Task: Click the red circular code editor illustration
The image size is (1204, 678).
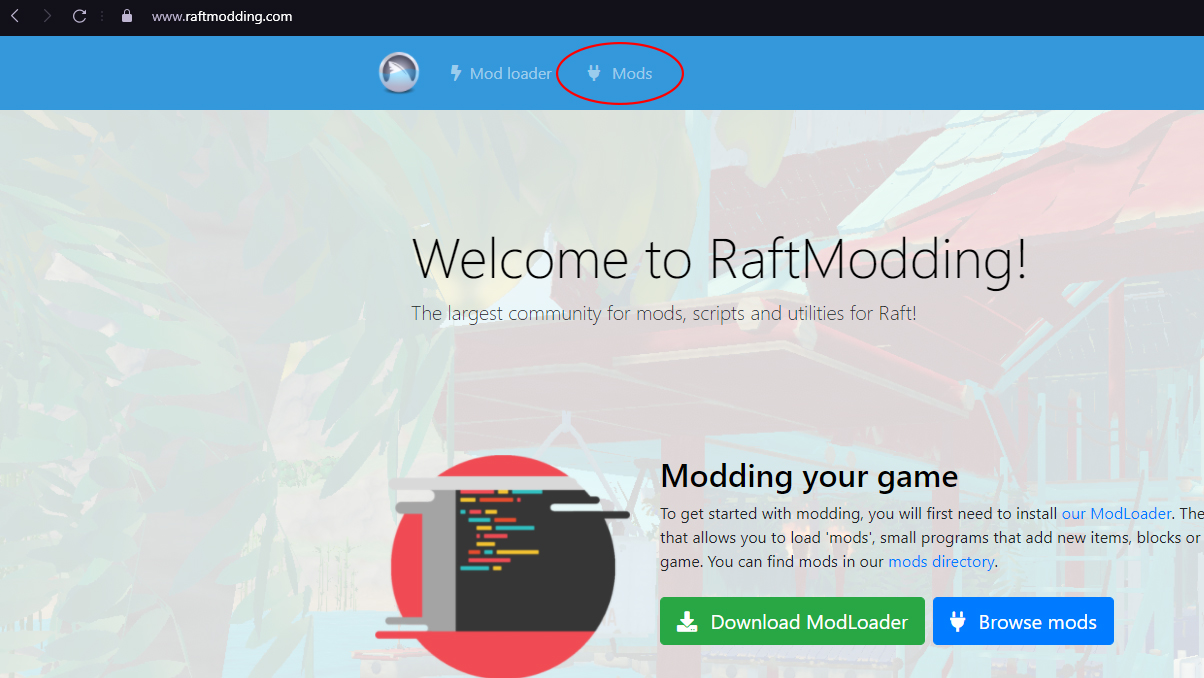Action: click(502, 567)
